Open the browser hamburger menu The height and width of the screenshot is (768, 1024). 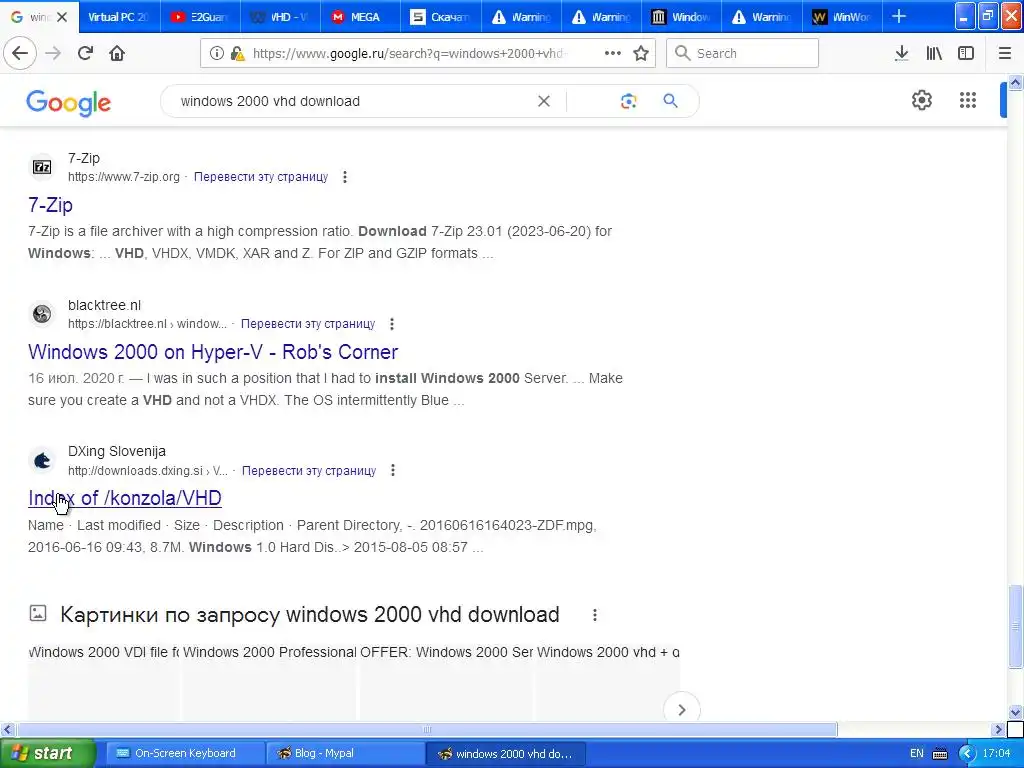(x=1005, y=54)
